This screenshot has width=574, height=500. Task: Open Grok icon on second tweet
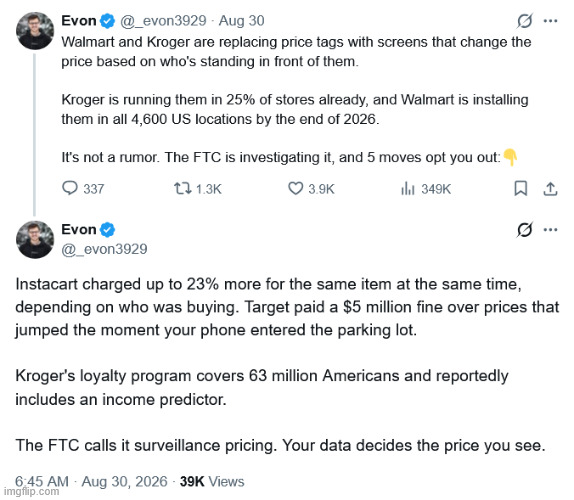tap(525, 230)
